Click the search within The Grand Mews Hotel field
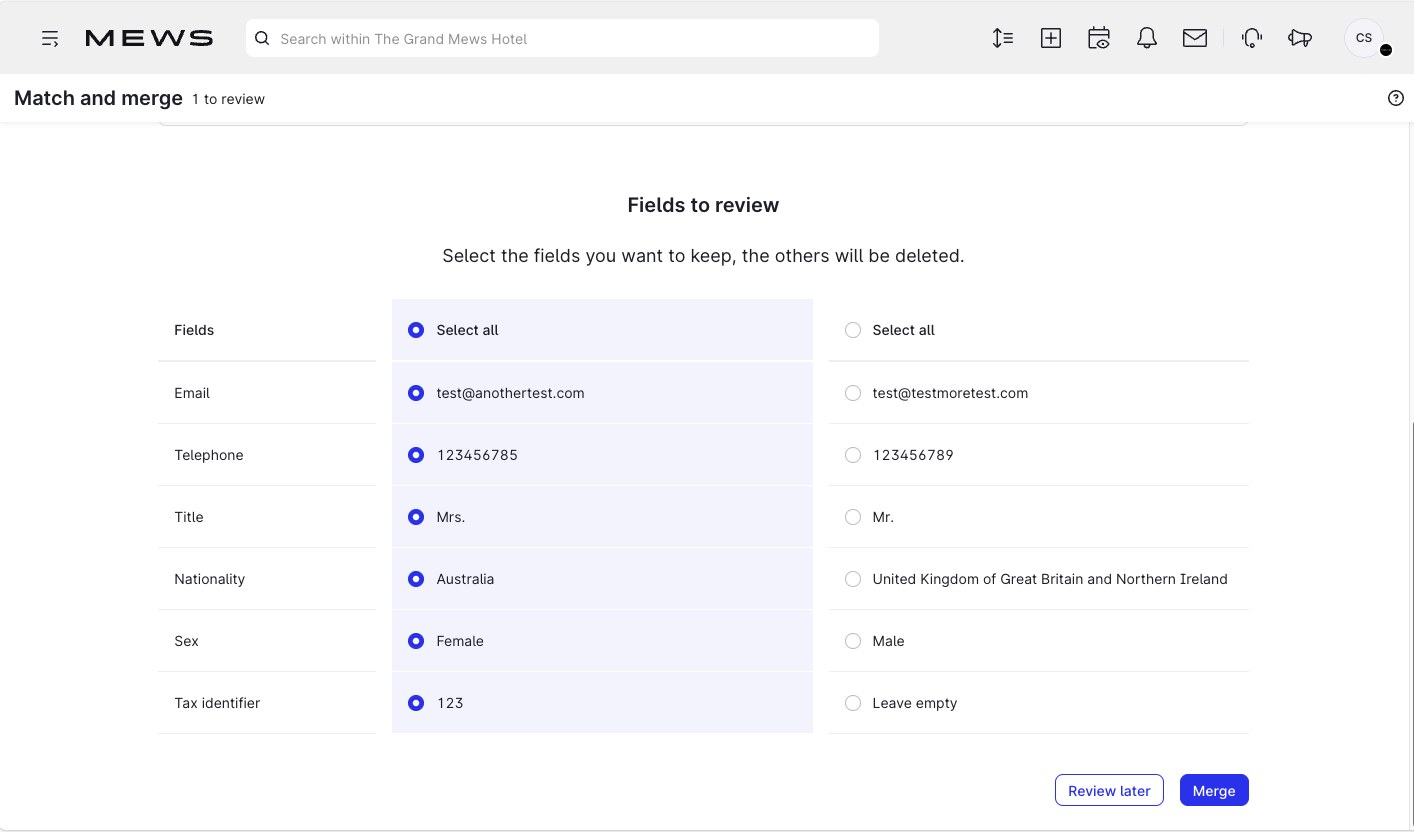1414x832 pixels. pyautogui.click(x=562, y=38)
